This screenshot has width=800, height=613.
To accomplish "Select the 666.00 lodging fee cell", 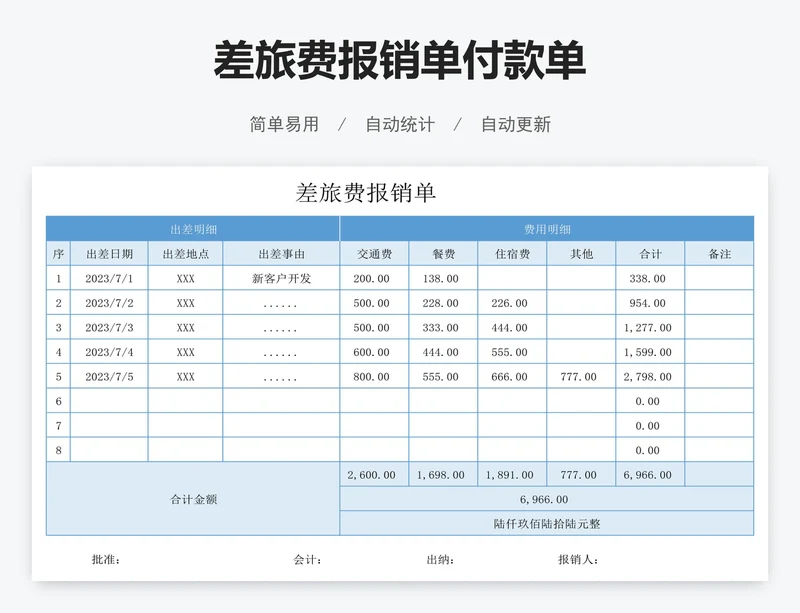I will pos(512,377).
